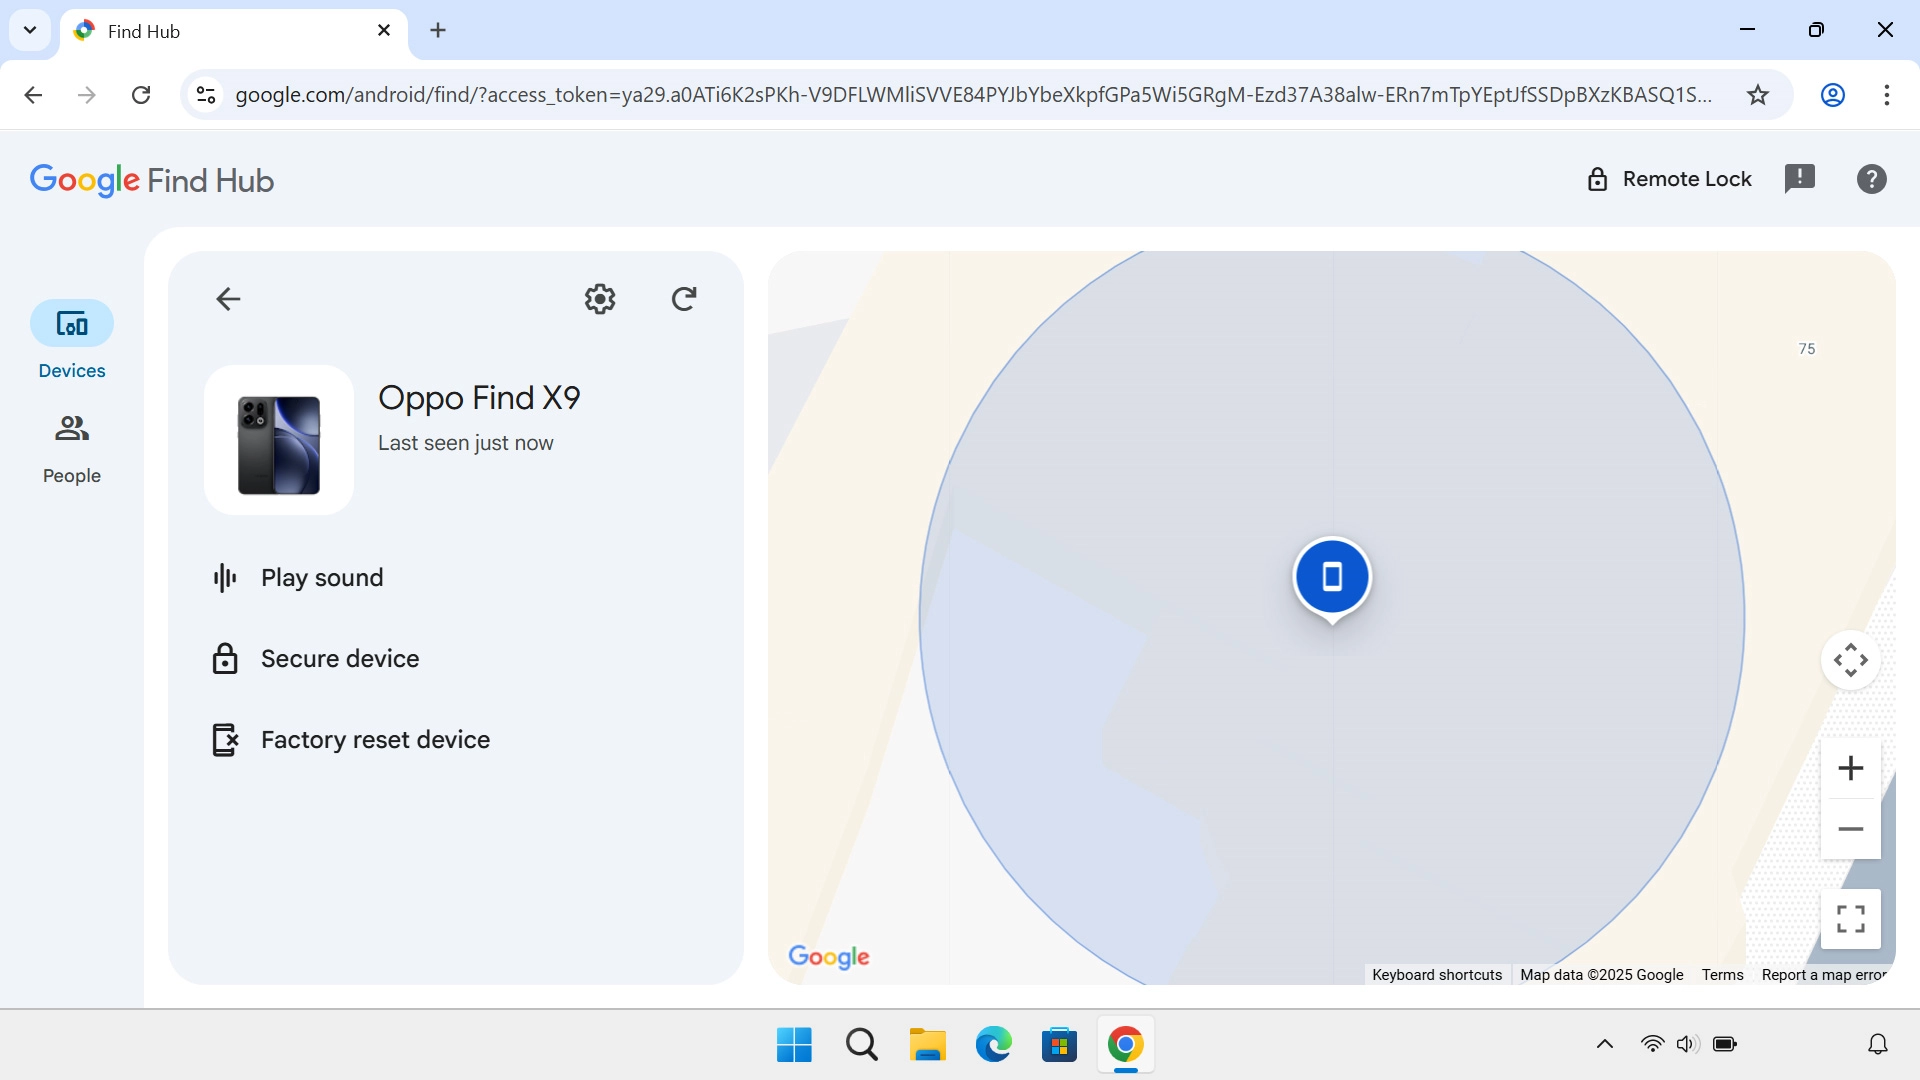Click the send feedback icon
This screenshot has height=1080, width=1920.
click(1799, 179)
